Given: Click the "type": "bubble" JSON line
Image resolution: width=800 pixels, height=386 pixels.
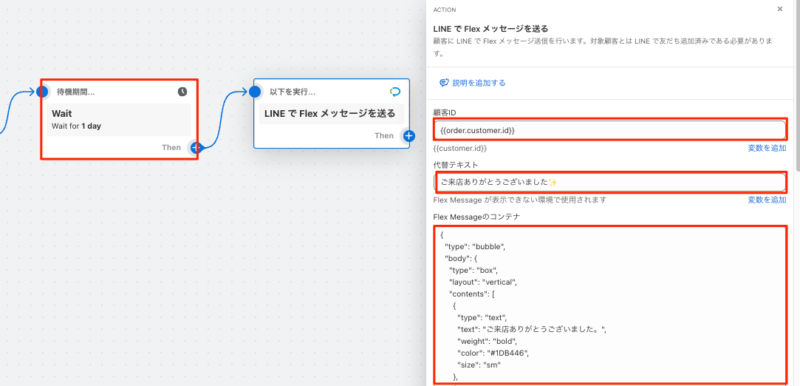Looking at the screenshot, I should tap(474, 247).
